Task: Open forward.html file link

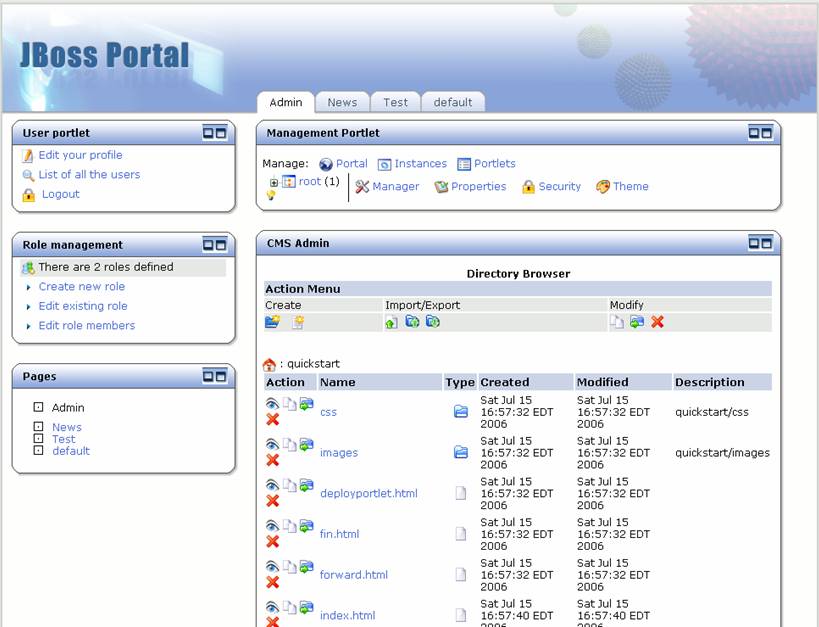Action: [x=354, y=575]
